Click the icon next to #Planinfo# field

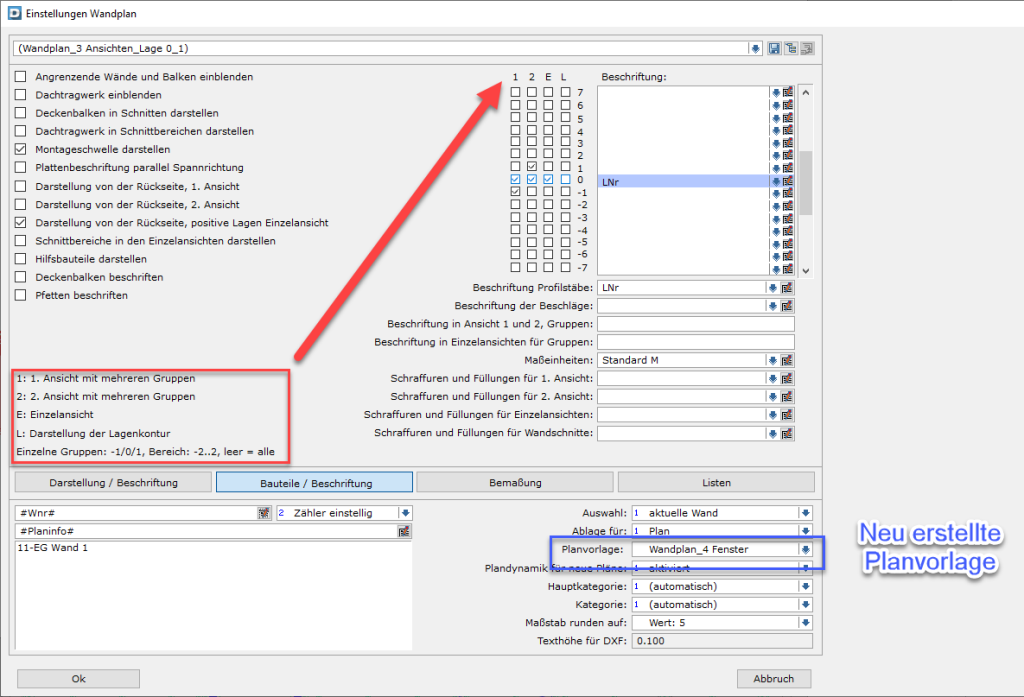pos(404,531)
